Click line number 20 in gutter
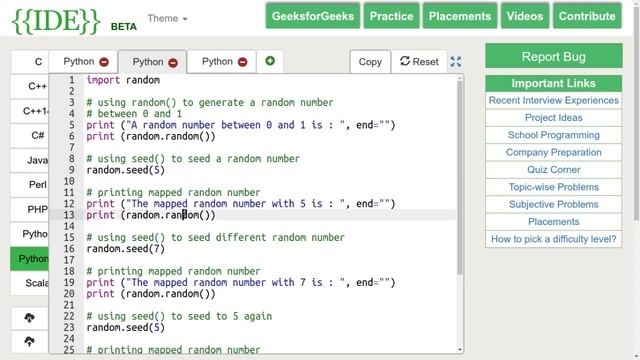Image resolution: width=640 pixels, height=360 pixels. tap(69, 294)
